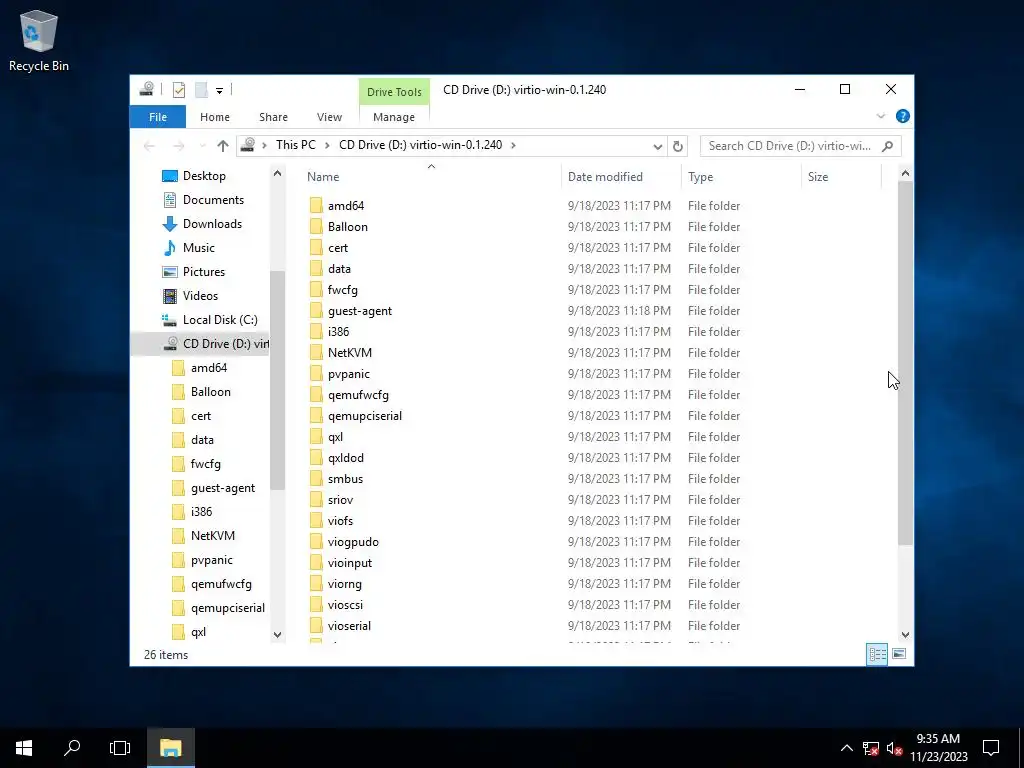
Task: Open the address bar history dropdown
Action: 658,146
